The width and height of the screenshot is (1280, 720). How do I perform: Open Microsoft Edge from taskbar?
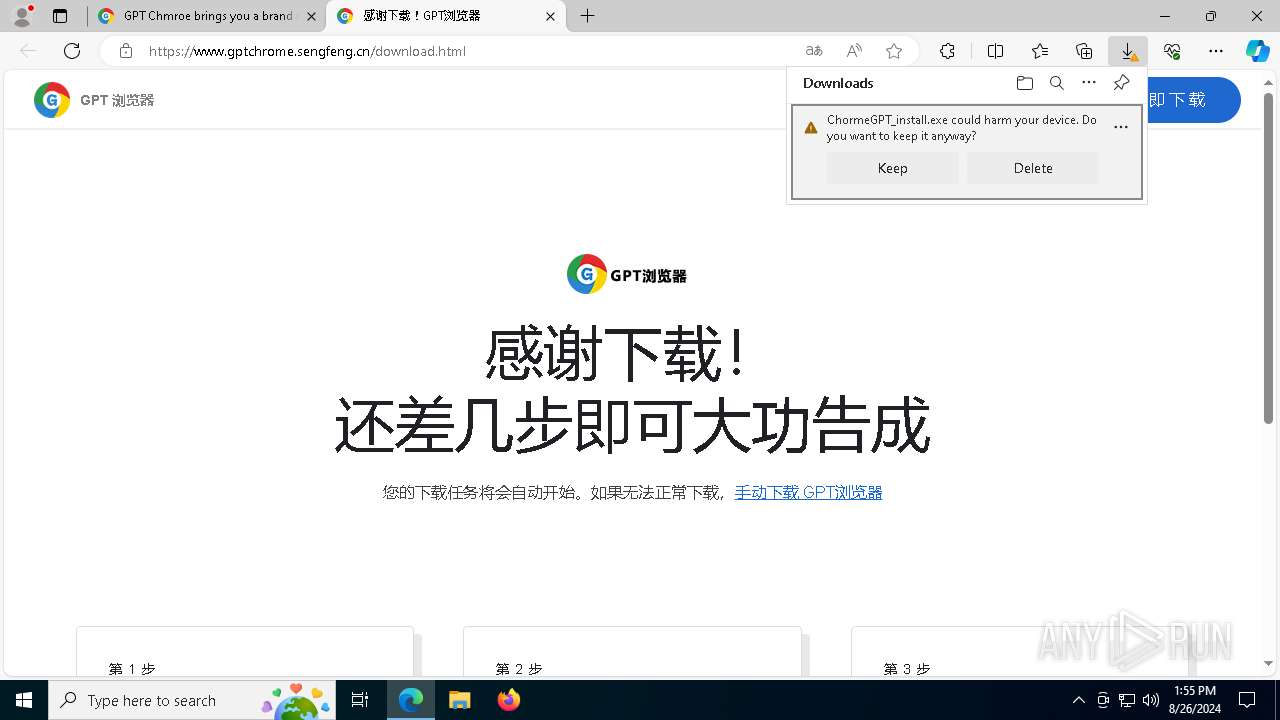[x=411, y=700]
